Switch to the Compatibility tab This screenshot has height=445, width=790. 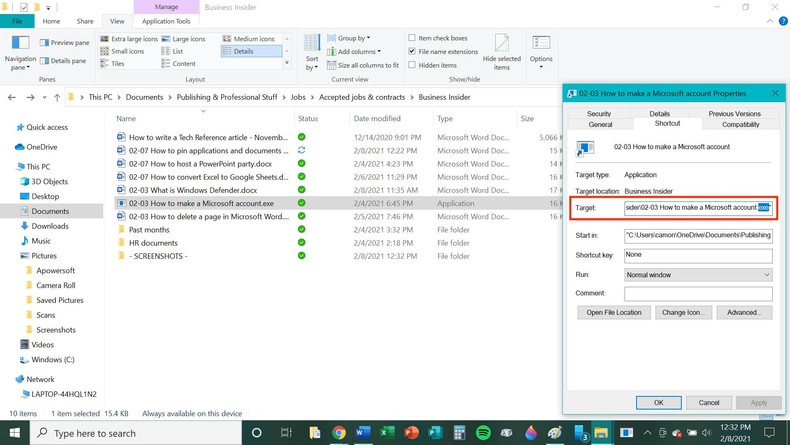click(x=740, y=125)
